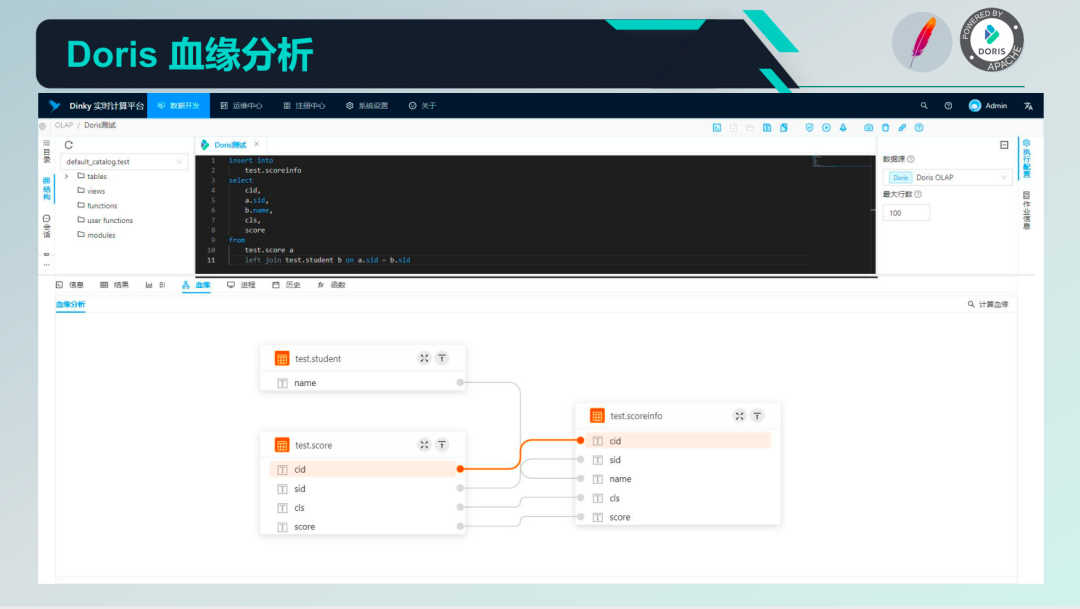Open the 会话 left sidebar tab
Screen dimensions: 1080x609
pyautogui.click(x=46, y=226)
